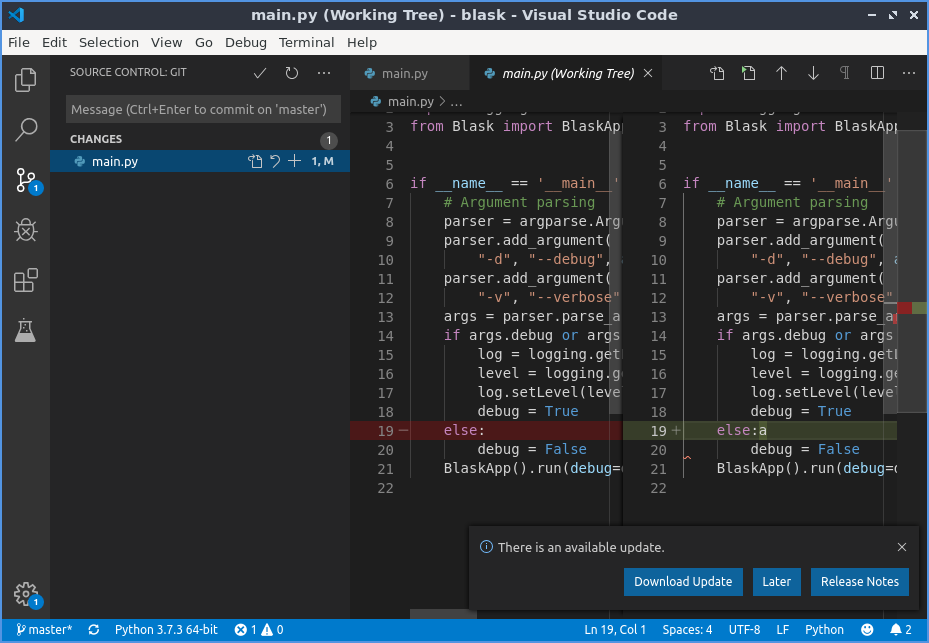Refresh the Source Control panel
The width and height of the screenshot is (929, 643).
click(x=292, y=73)
